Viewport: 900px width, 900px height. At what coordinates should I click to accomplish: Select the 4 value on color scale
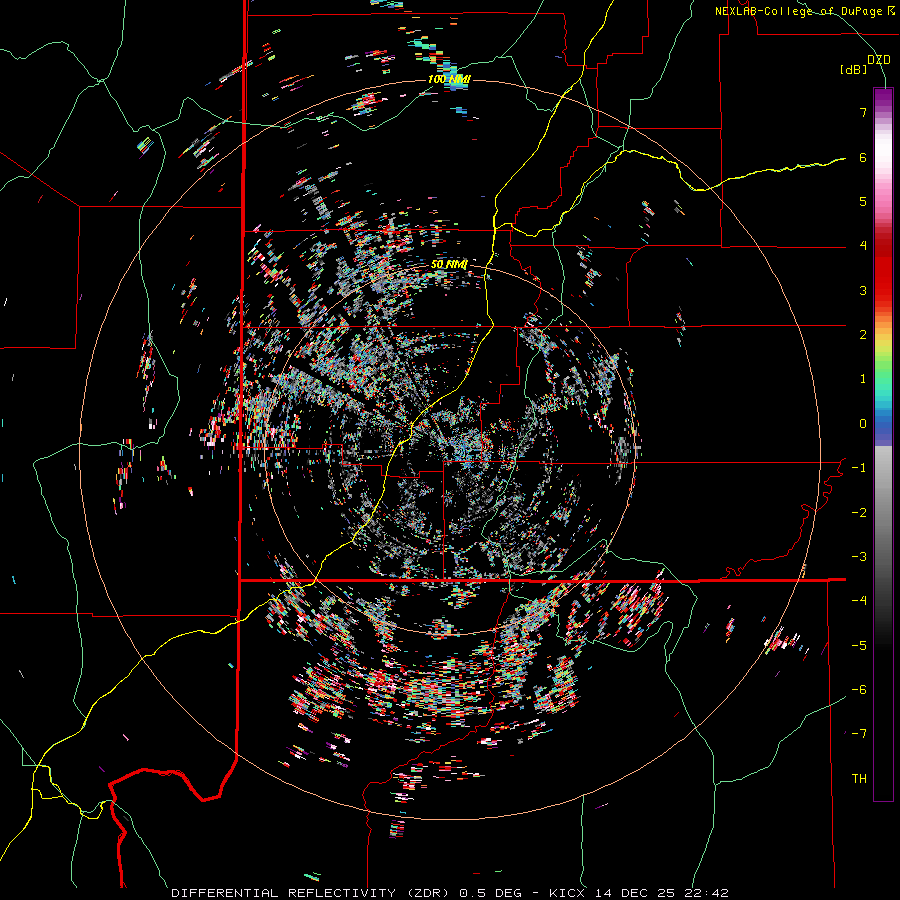[x=863, y=246]
